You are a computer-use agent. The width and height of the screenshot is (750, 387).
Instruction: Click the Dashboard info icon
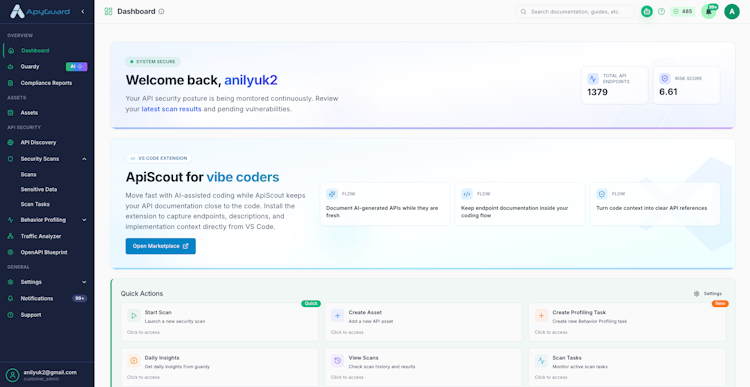[161, 11]
